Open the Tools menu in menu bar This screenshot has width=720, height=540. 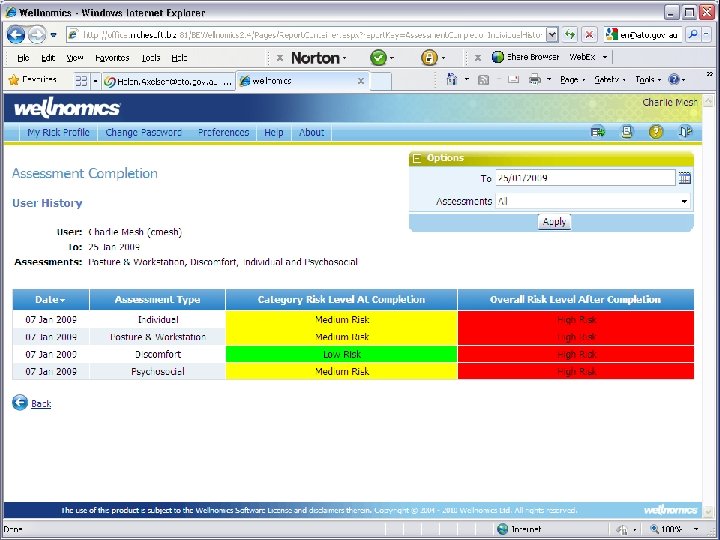(x=151, y=58)
